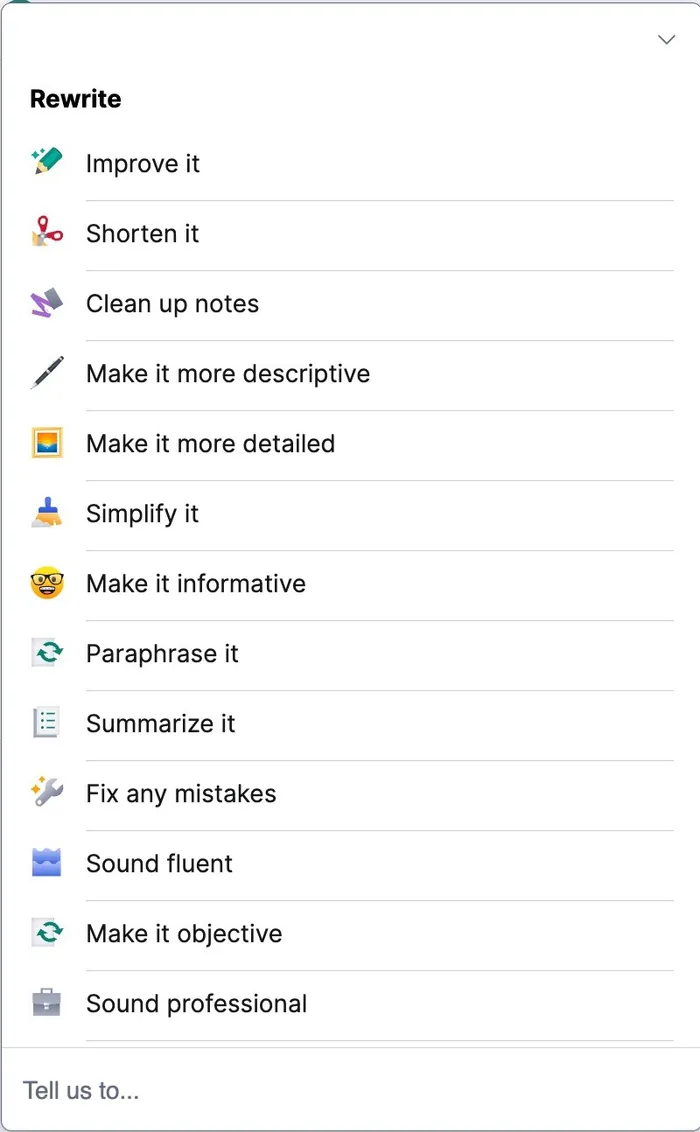Click the wrench icon beside Fix any mistakes
Image resolution: width=700 pixels, height=1132 pixels.
tap(47, 792)
